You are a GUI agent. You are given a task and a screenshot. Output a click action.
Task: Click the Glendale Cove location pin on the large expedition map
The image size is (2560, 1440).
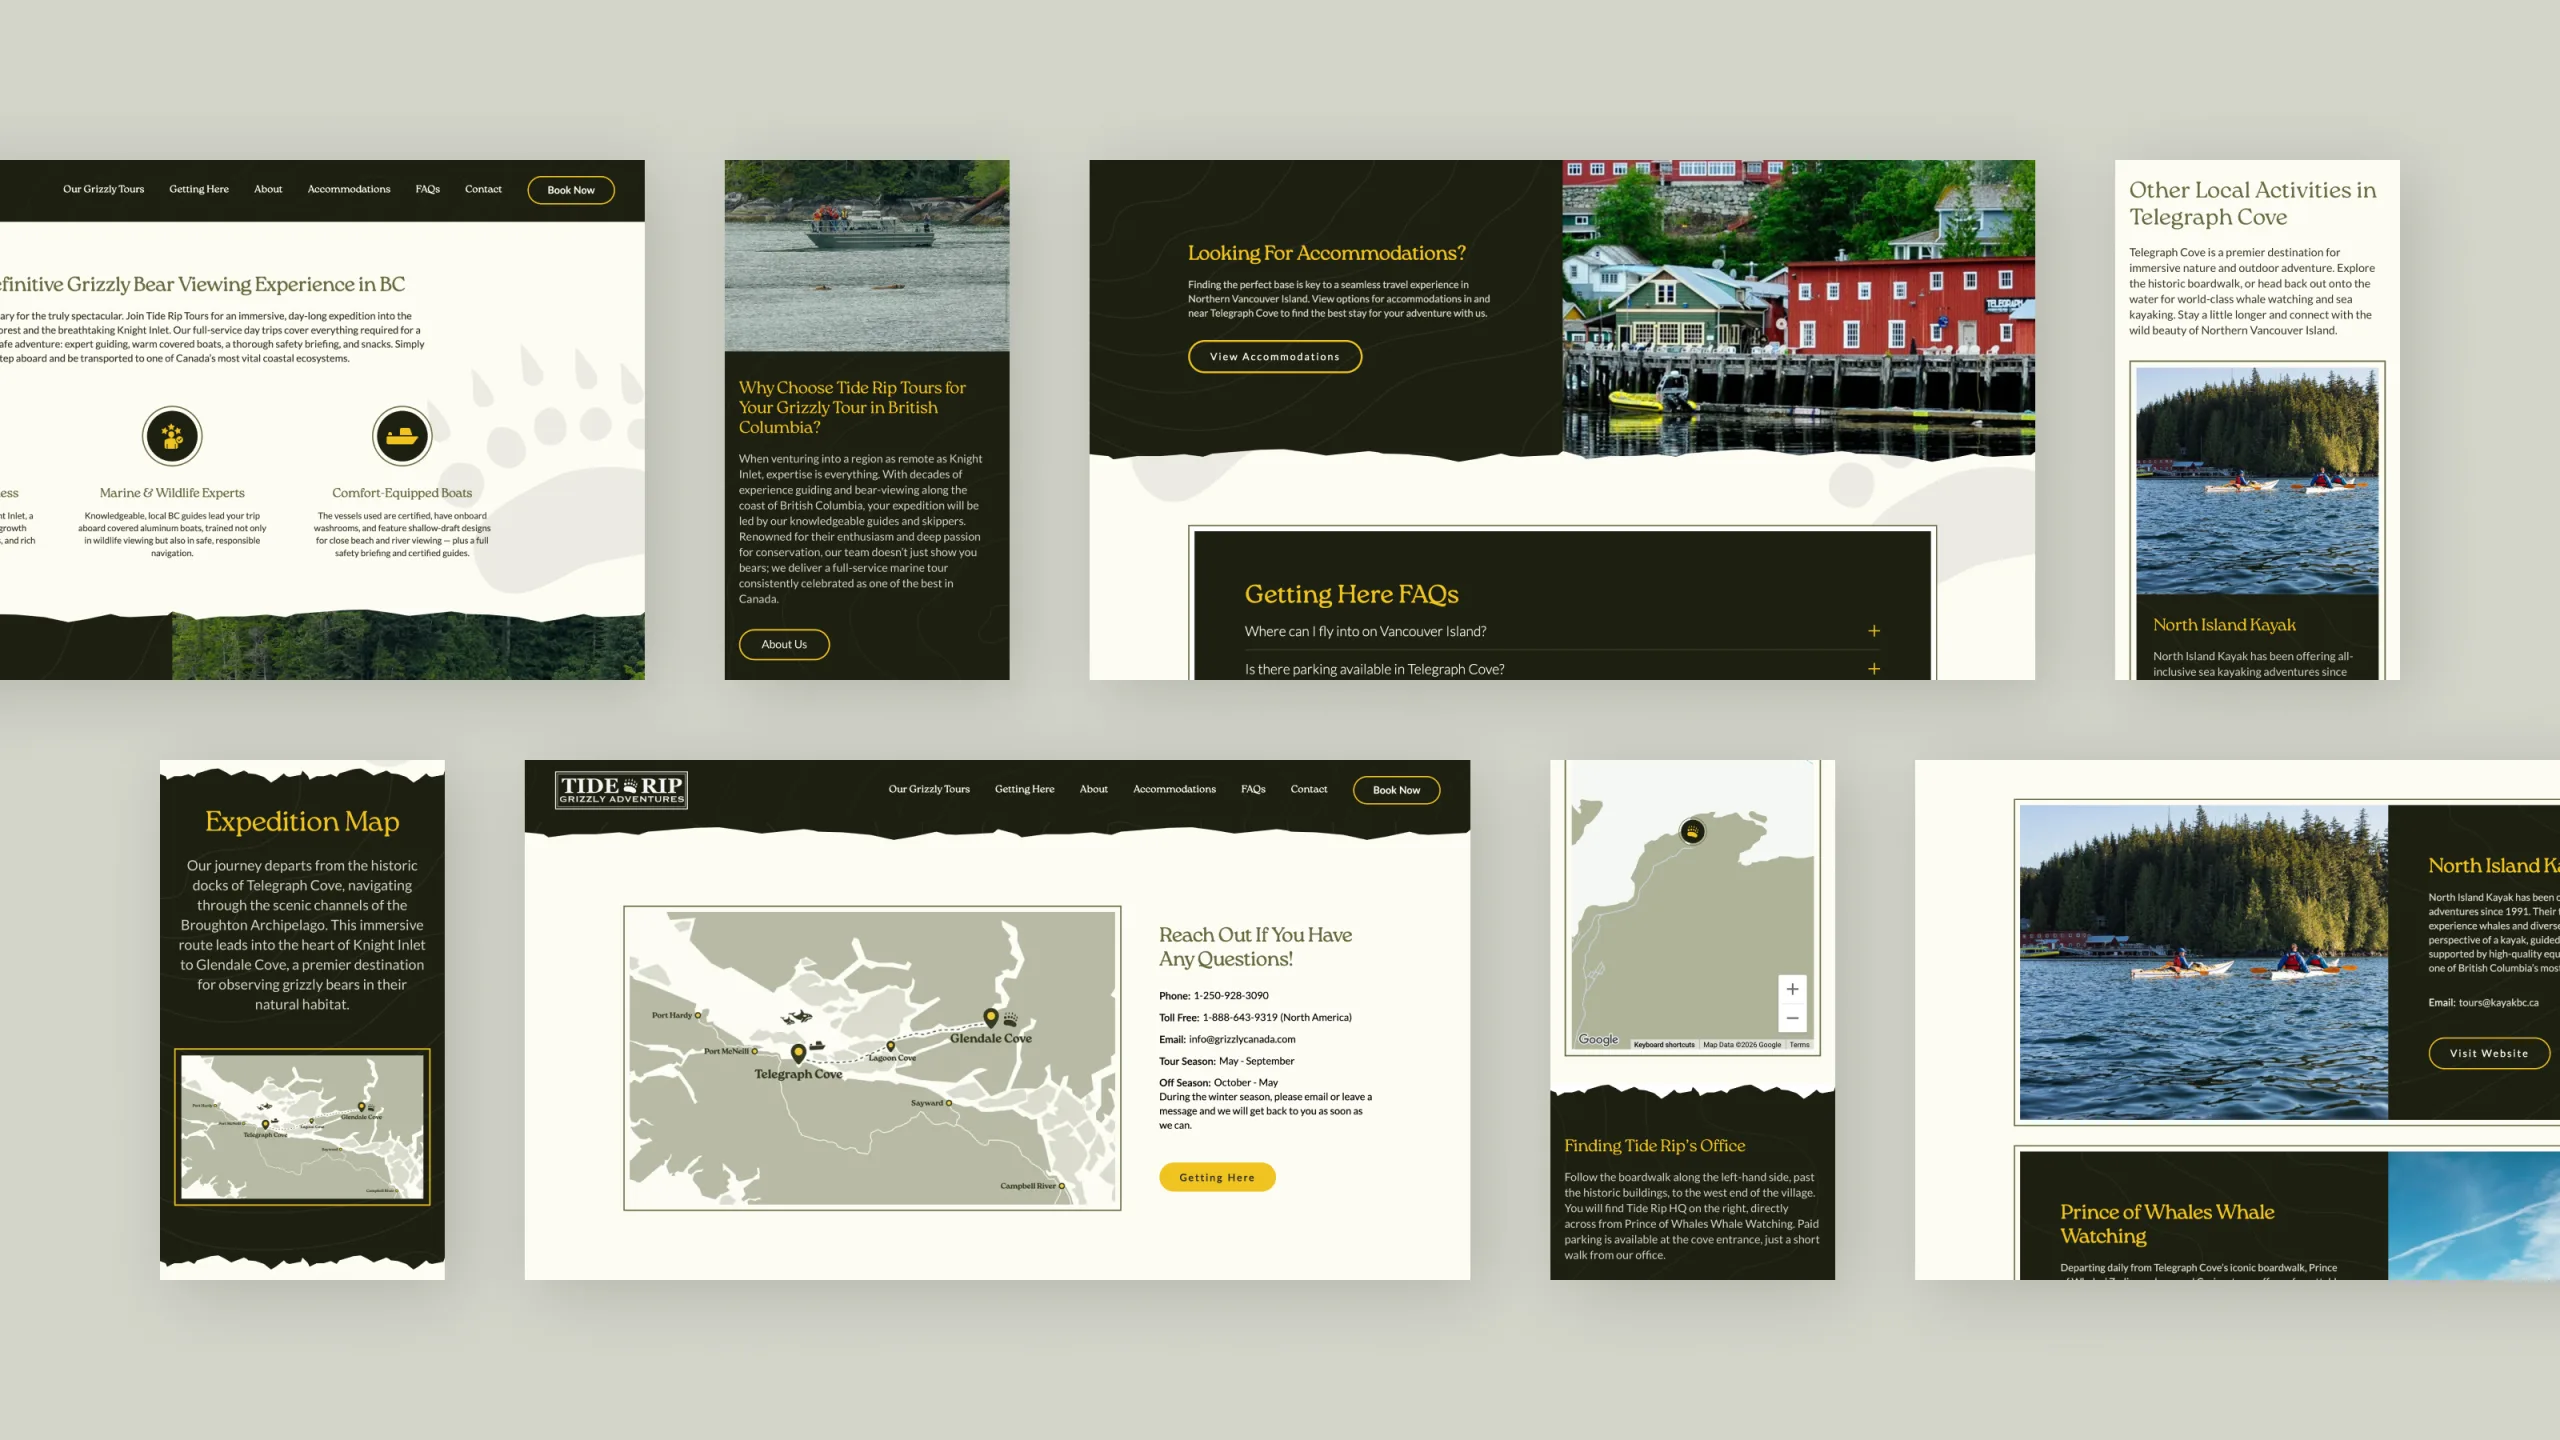click(x=991, y=1017)
